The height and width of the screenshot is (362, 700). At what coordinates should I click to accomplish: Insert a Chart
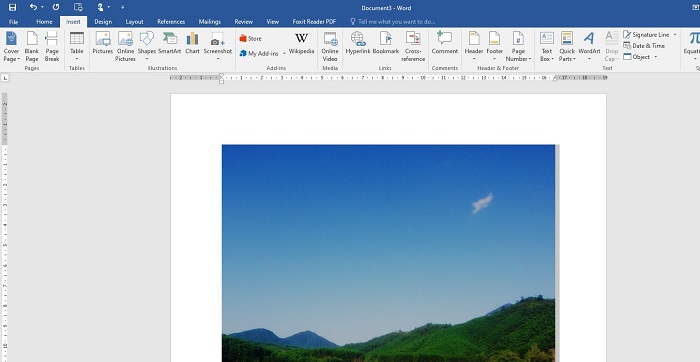pos(192,43)
